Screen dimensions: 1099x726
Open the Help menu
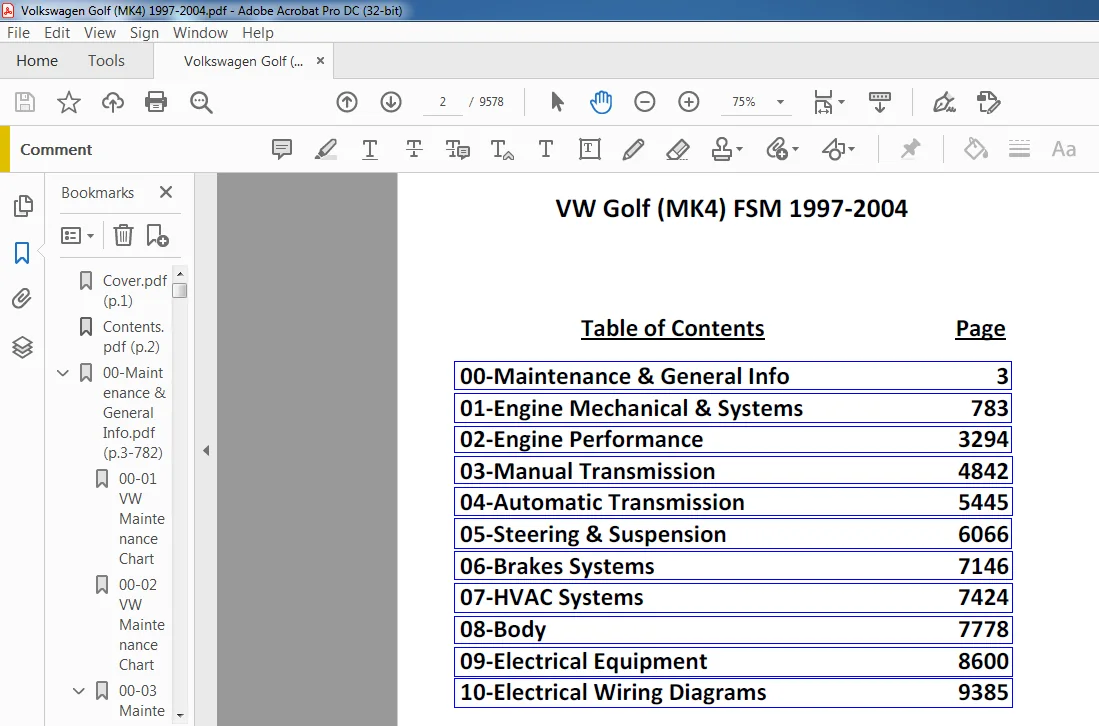coord(258,33)
